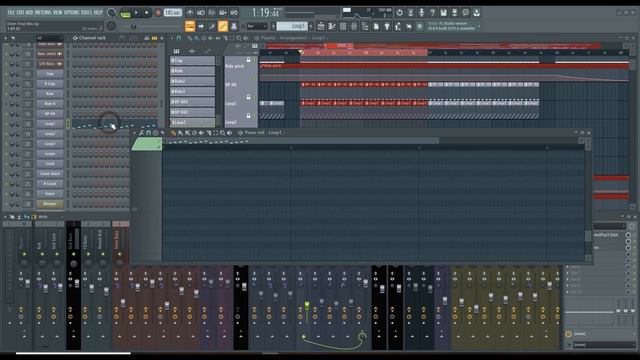Image resolution: width=640 pixels, height=360 pixels.
Task: Click Ride pitch playlist track header
Action: [240, 66]
